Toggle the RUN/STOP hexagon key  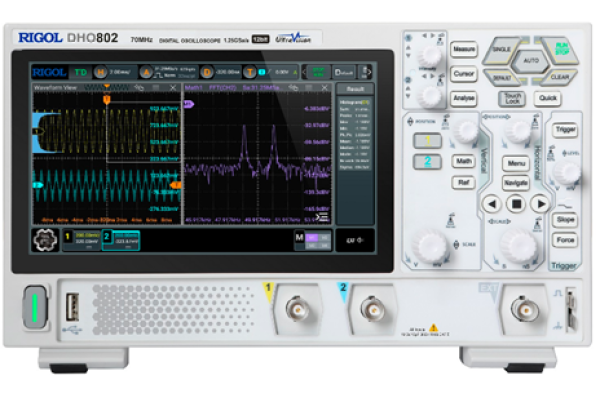(560, 49)
